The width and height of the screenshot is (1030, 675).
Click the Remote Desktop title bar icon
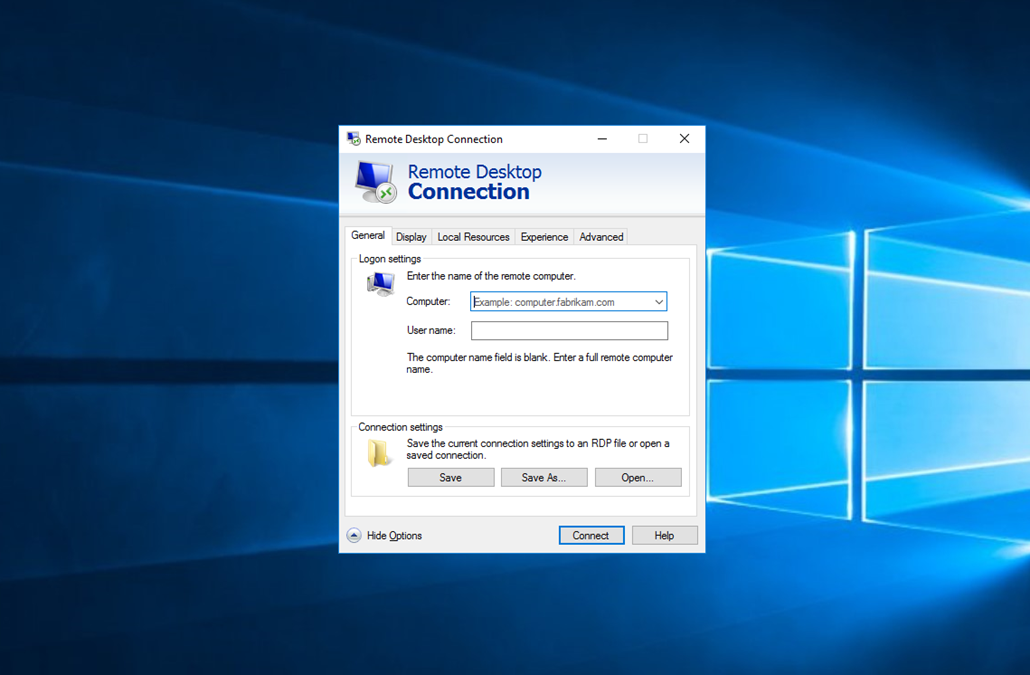click(353, 139)
